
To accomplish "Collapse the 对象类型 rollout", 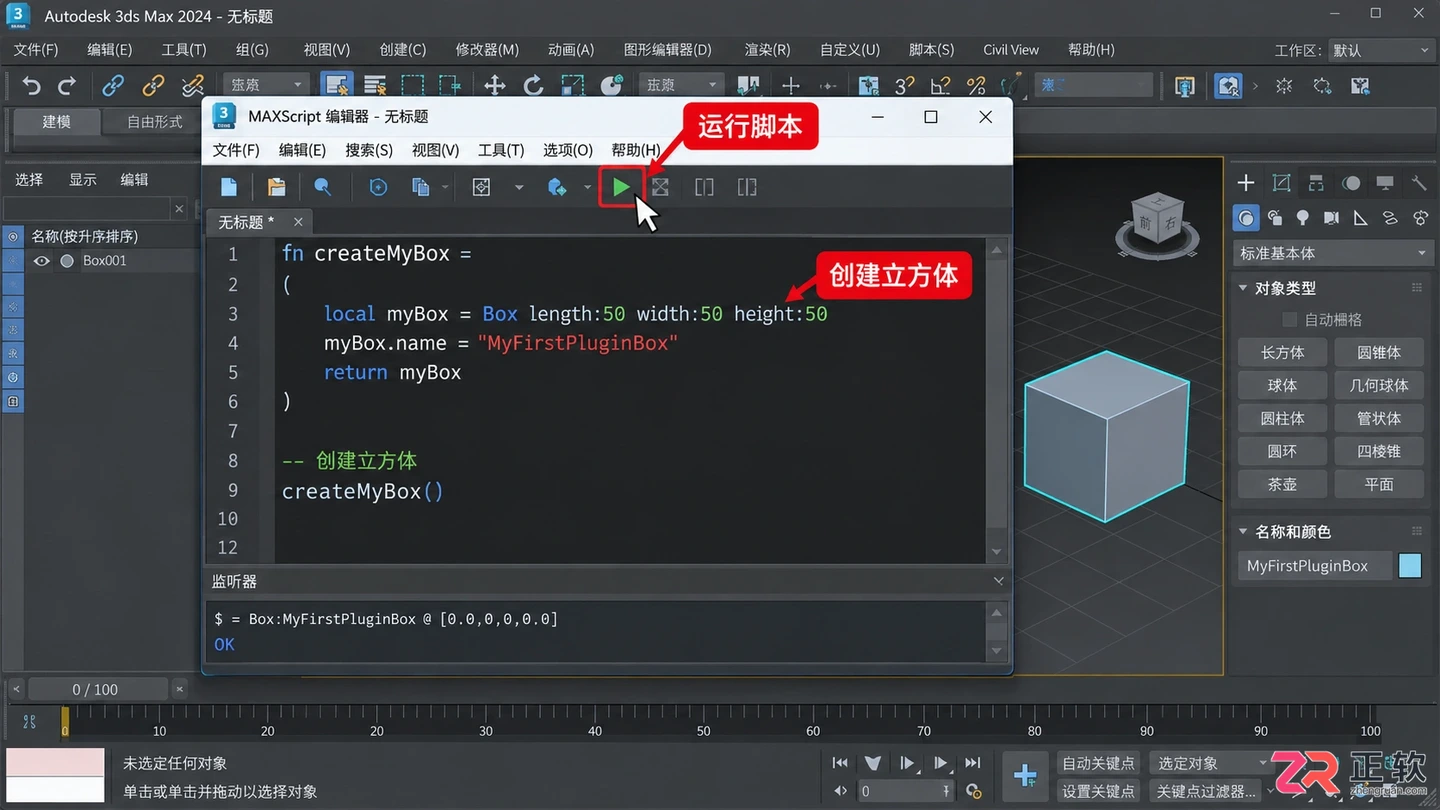I will 1243,288.
